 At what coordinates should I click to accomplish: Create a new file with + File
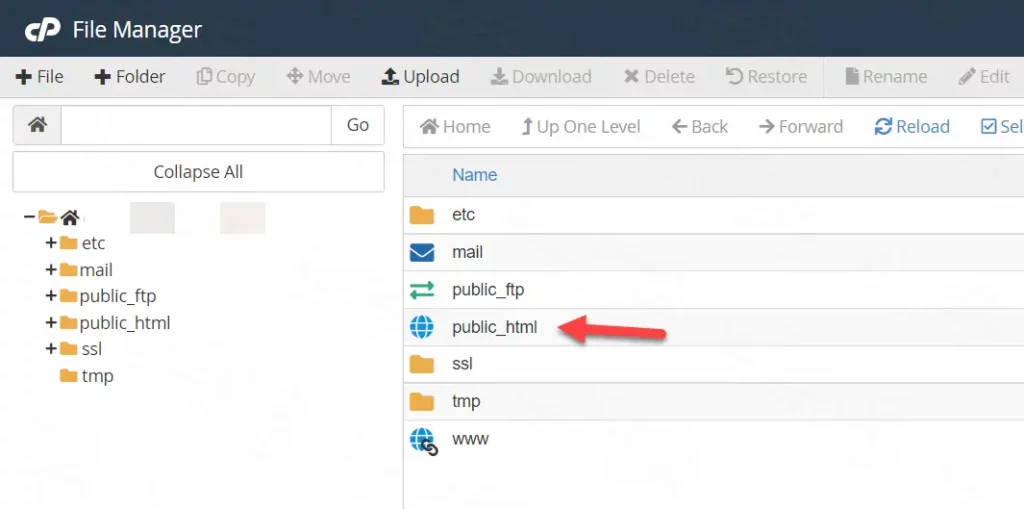(x=39, y=77)
